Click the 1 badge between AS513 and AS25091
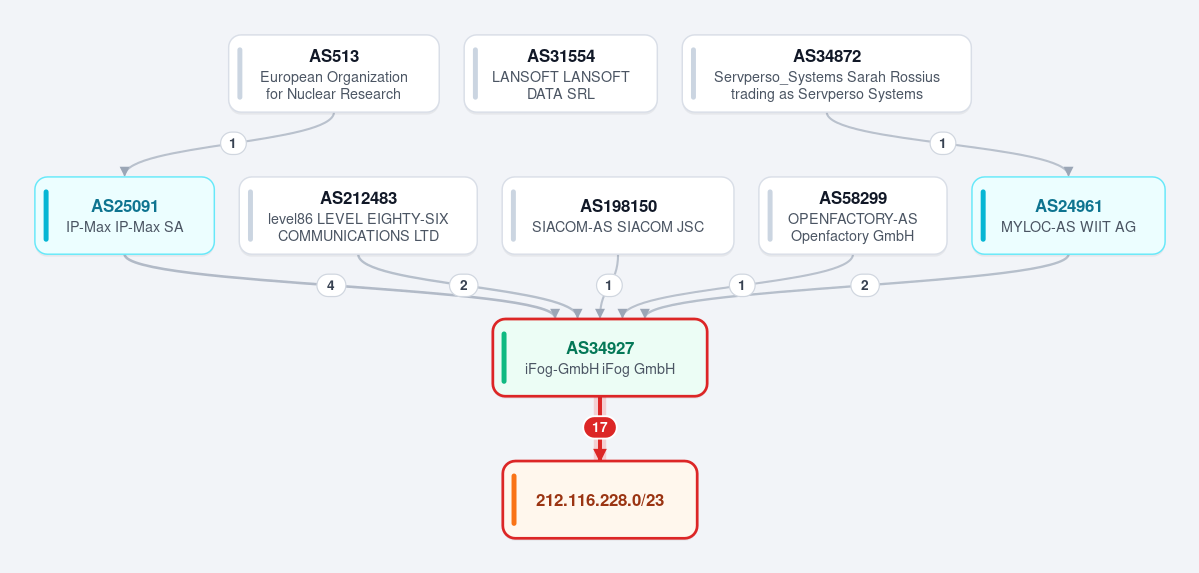This screenshot has height=573, width=1199. (233, 143)
